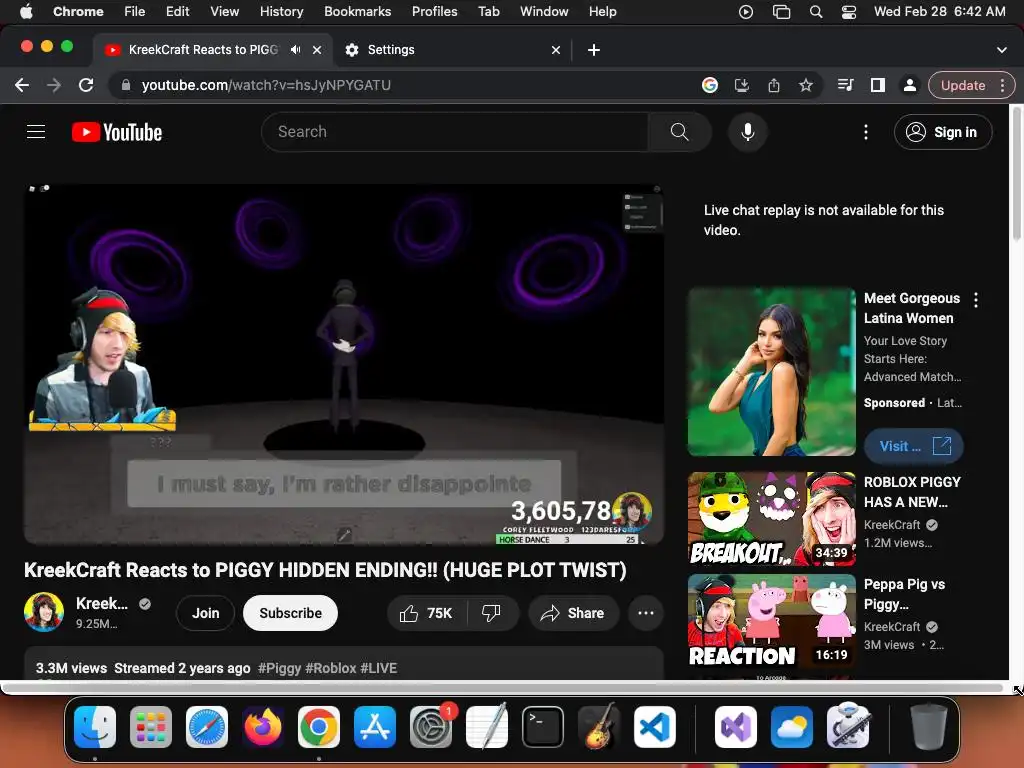
Task: Sign in to YouTube
Action: point(943,132)
